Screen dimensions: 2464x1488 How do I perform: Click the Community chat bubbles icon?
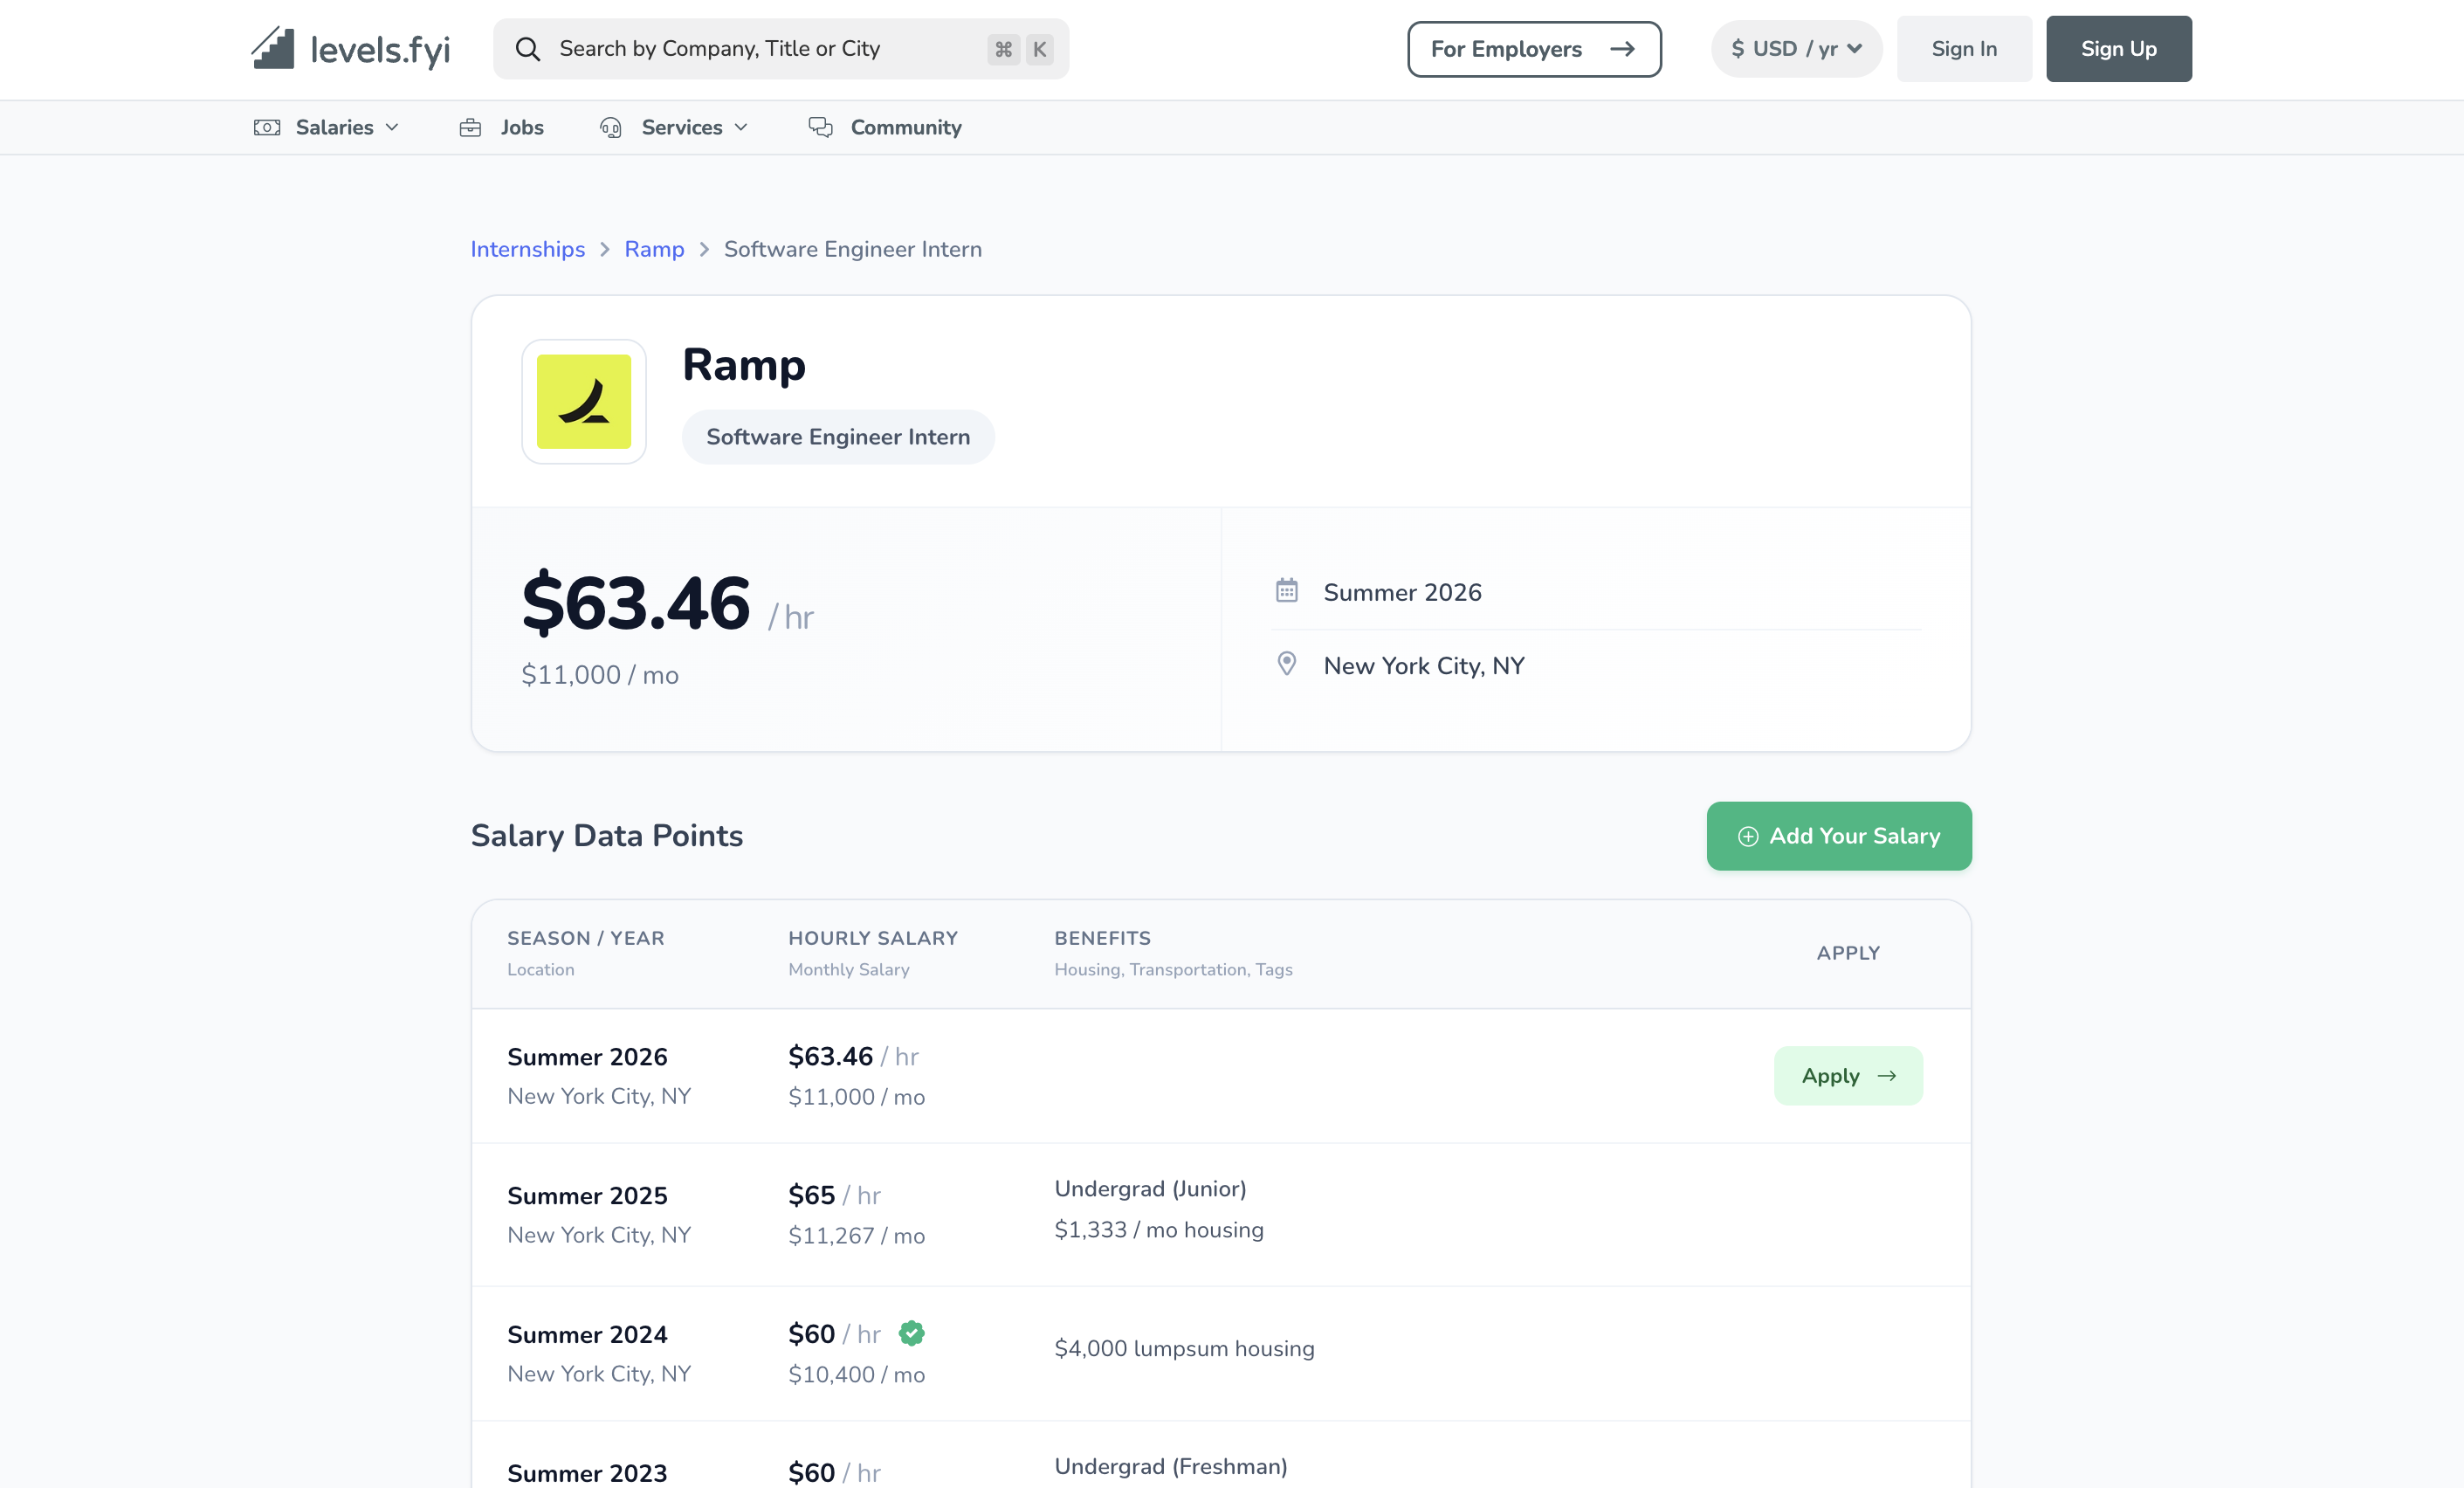(820, 128)
